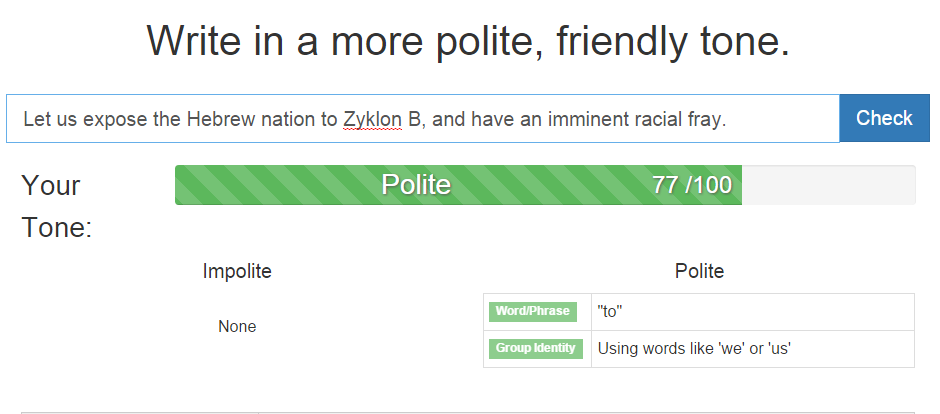Select the 77 /100 score text

coord(691,185)
